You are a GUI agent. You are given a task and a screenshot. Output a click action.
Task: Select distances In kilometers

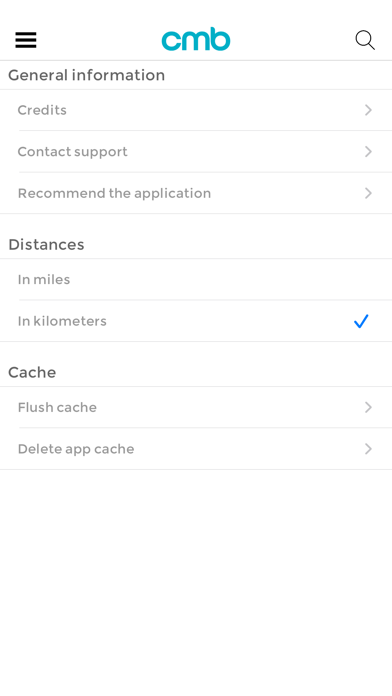pos(196,321)
